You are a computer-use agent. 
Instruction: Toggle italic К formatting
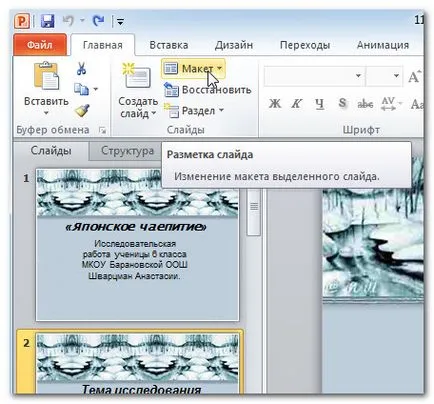tap(296, 104)
